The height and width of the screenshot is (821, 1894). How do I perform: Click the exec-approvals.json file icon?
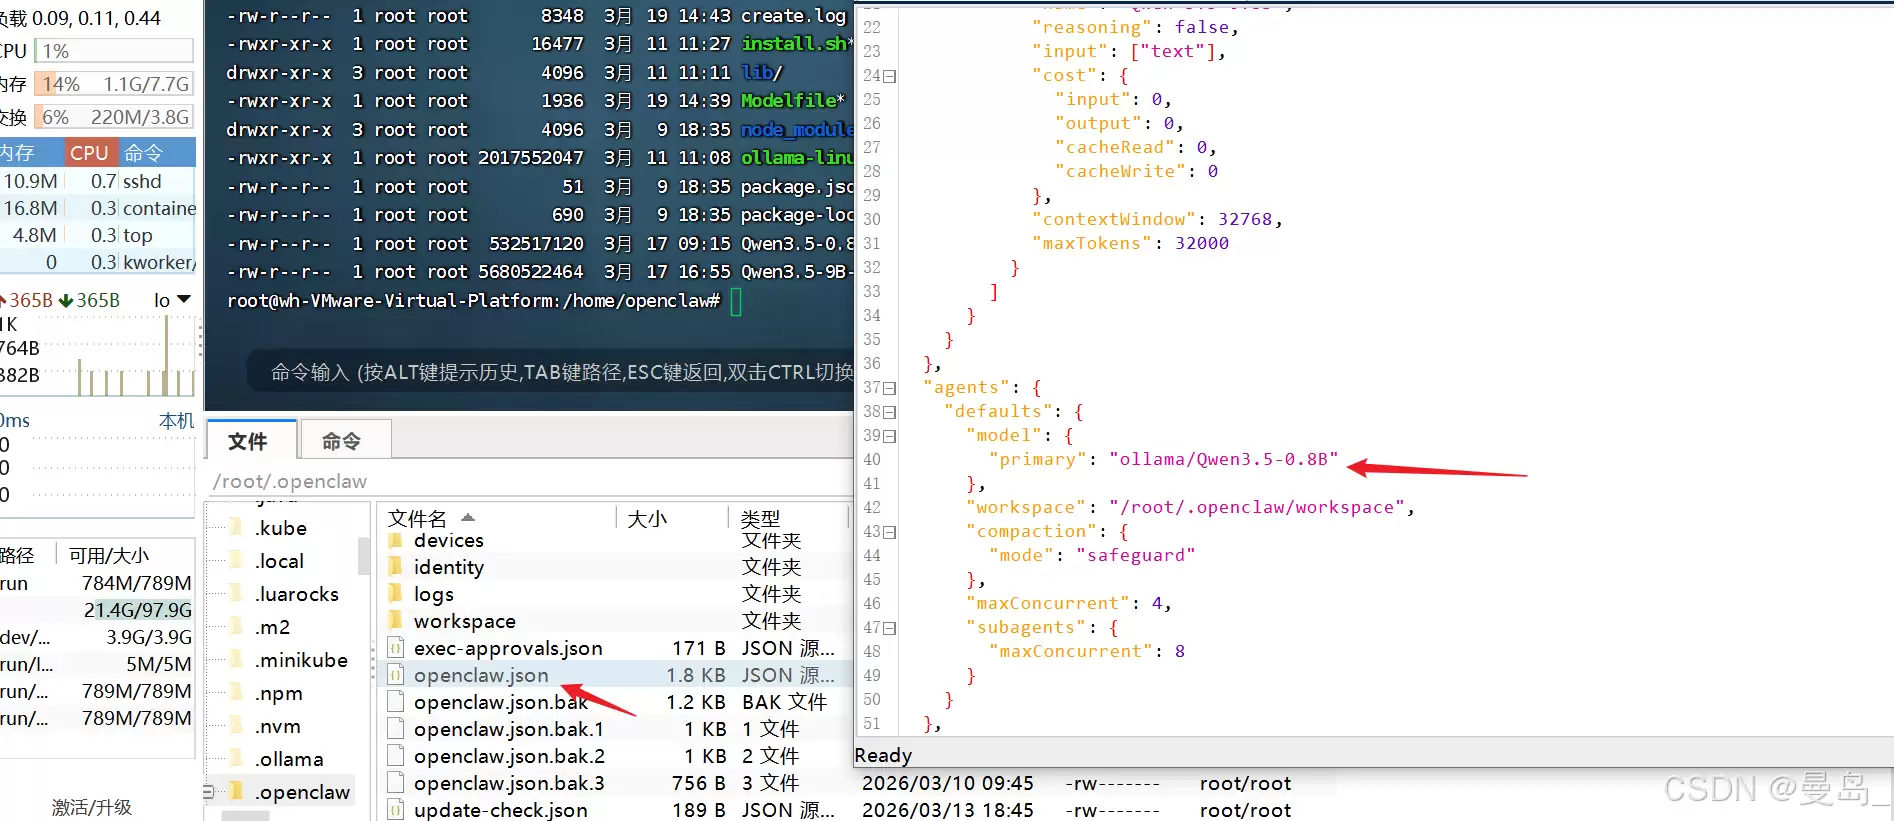[x=396, y=648]
